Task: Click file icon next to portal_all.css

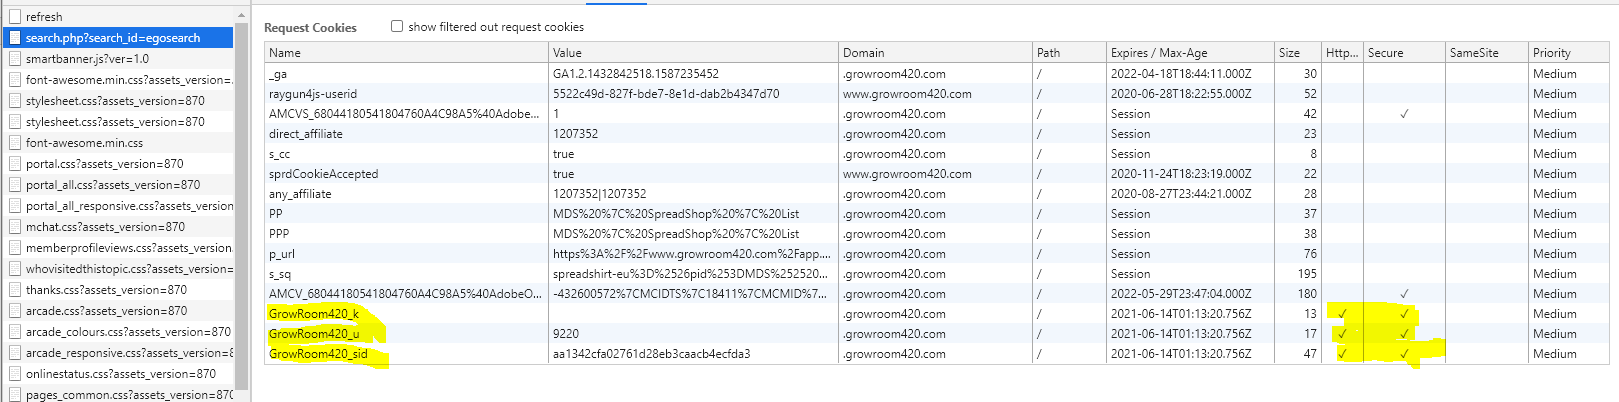Action: 15,185
